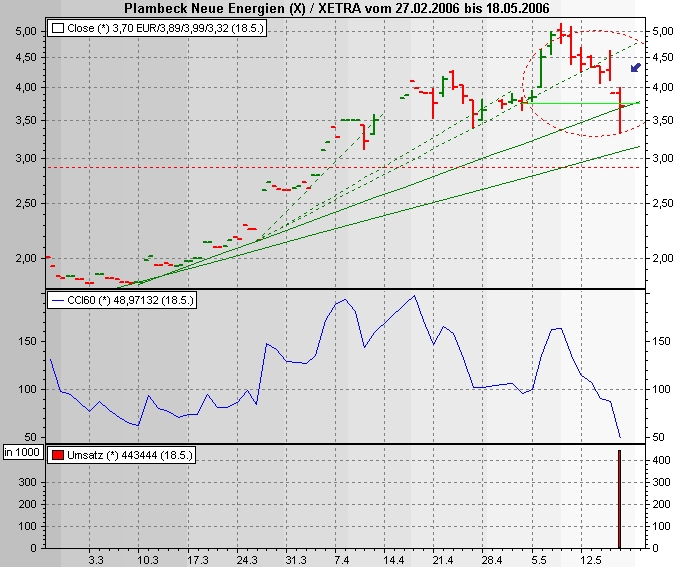
Task: Click the horizontal bright green support line
Action: (581, 103)
